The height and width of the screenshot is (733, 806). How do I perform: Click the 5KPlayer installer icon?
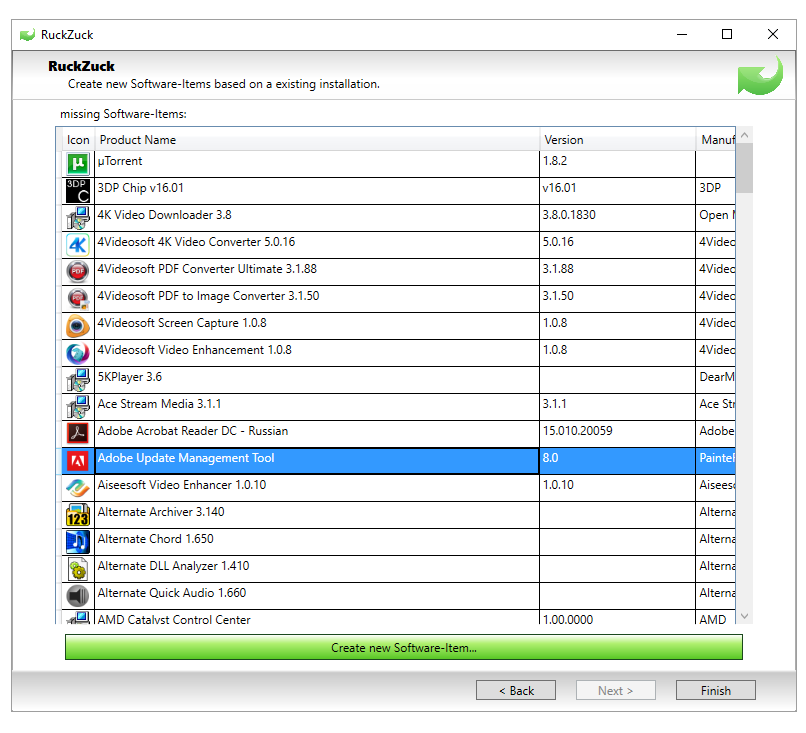coord(78,380)
